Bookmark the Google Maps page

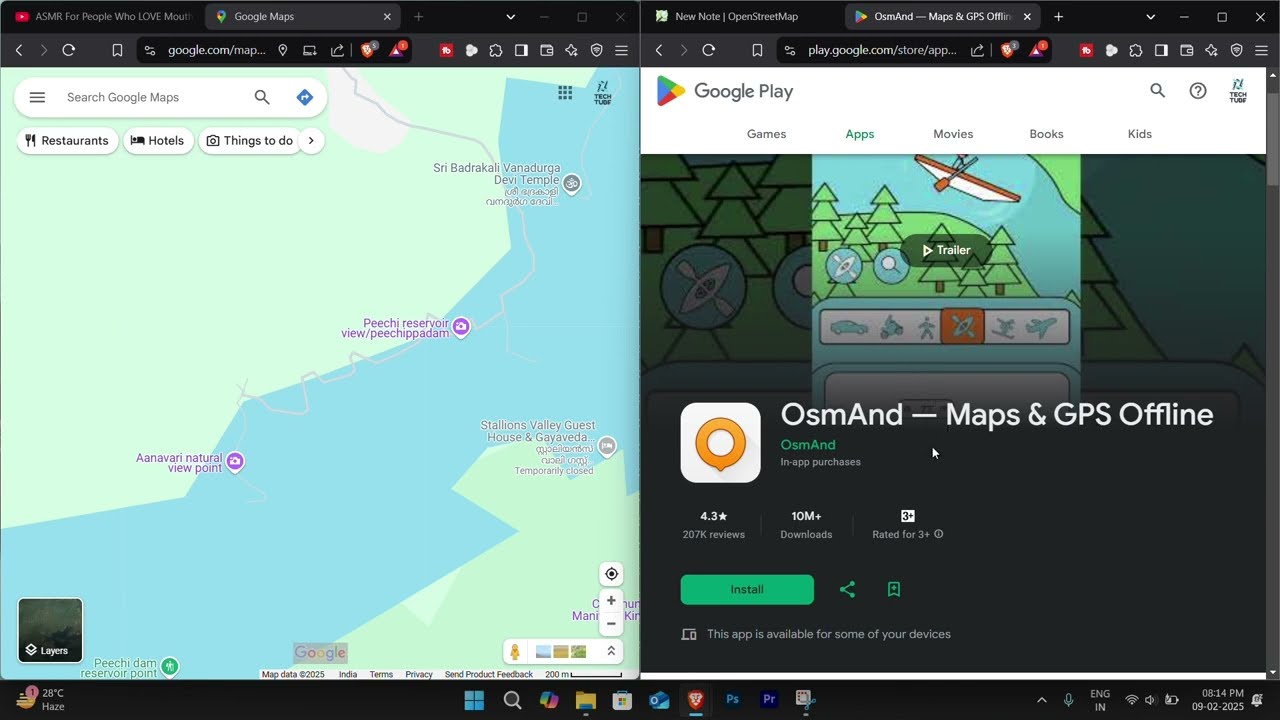[x=117, y=50]
